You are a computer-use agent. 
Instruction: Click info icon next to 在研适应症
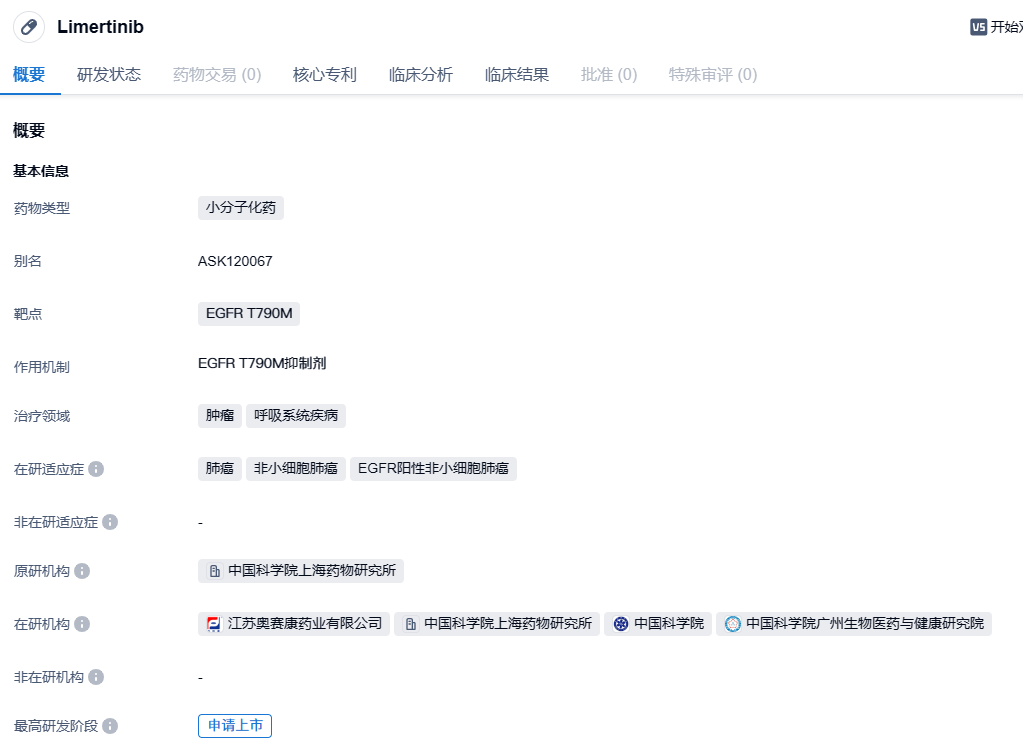pyautogui.click(x=96, y=469)
